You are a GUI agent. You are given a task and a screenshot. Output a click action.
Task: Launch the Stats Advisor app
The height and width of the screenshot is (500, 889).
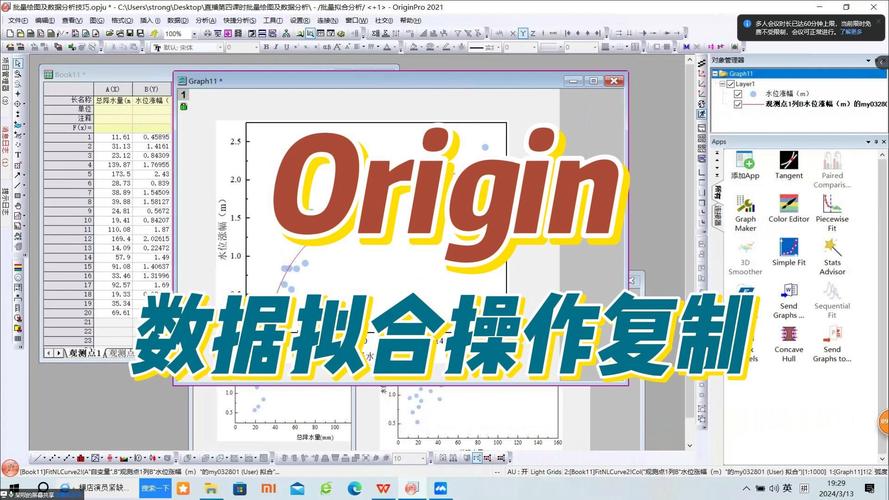pyautogui.click(x=832, y=257)
